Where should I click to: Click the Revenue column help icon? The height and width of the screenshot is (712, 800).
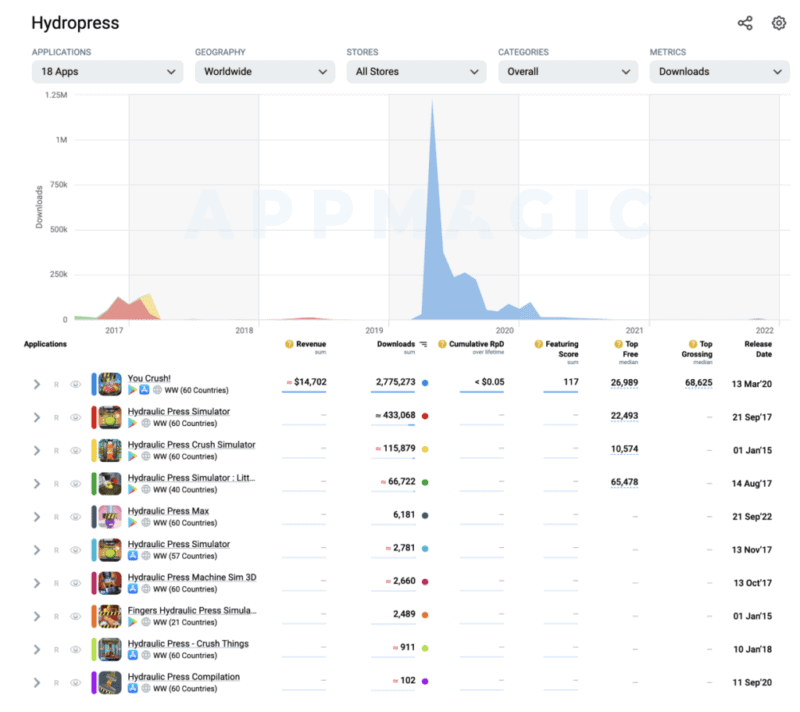pos(289,344)
